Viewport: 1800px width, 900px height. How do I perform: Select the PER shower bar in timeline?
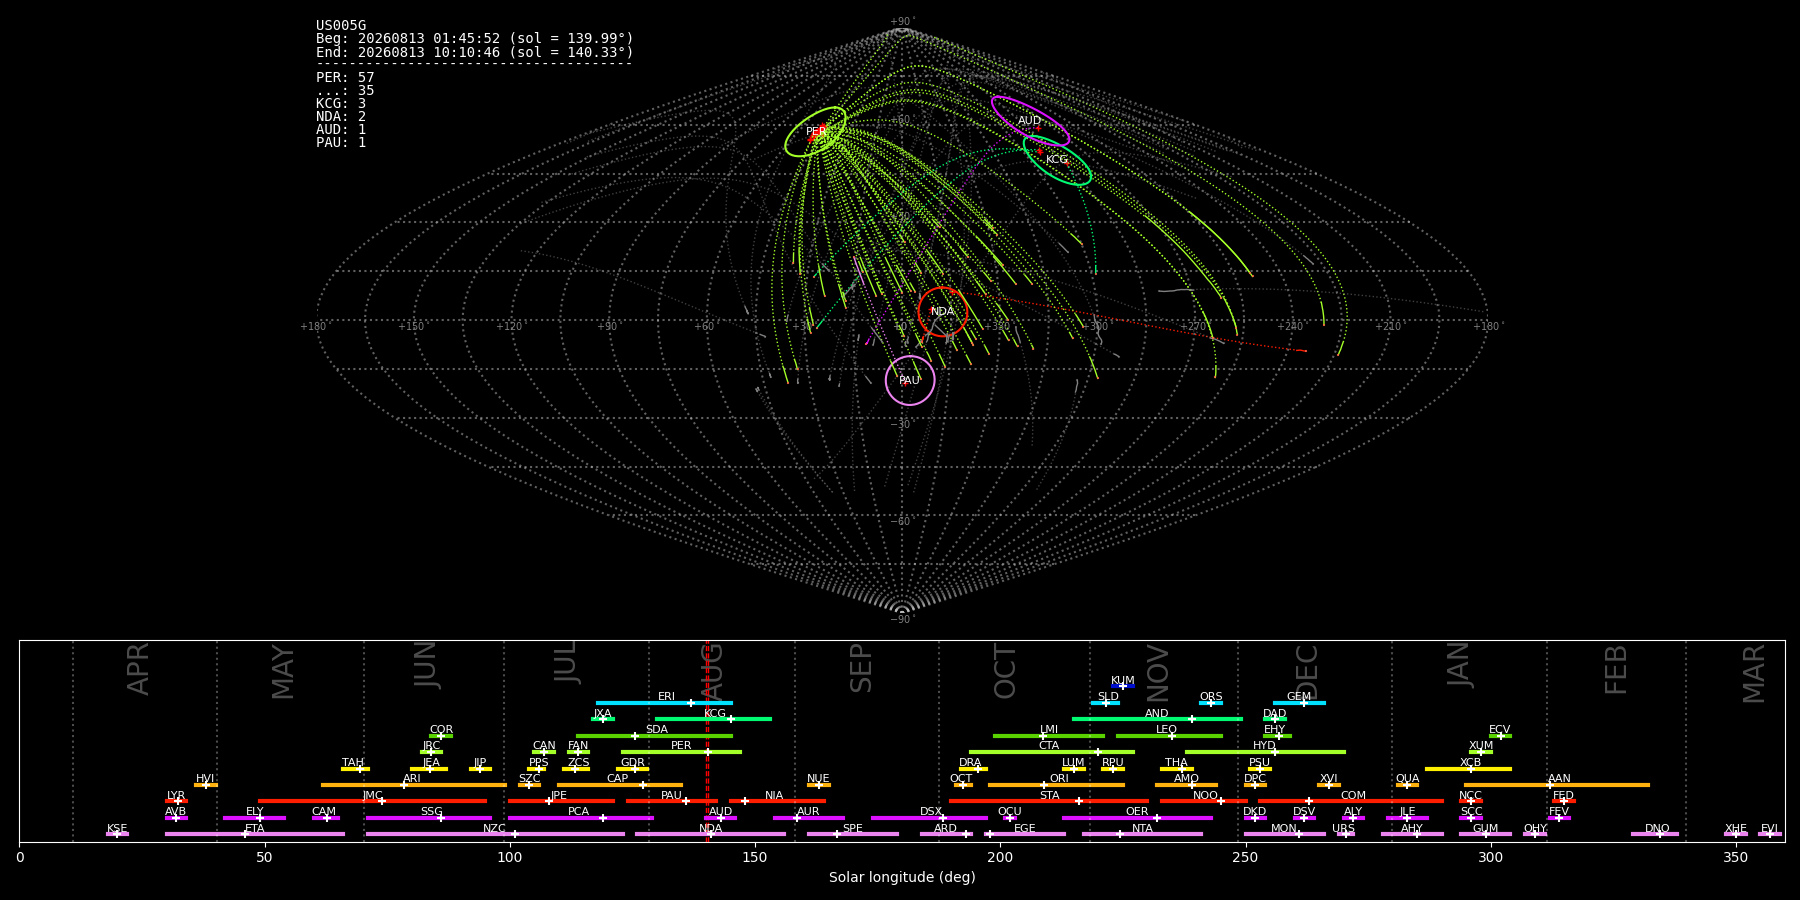coord(681,752)
